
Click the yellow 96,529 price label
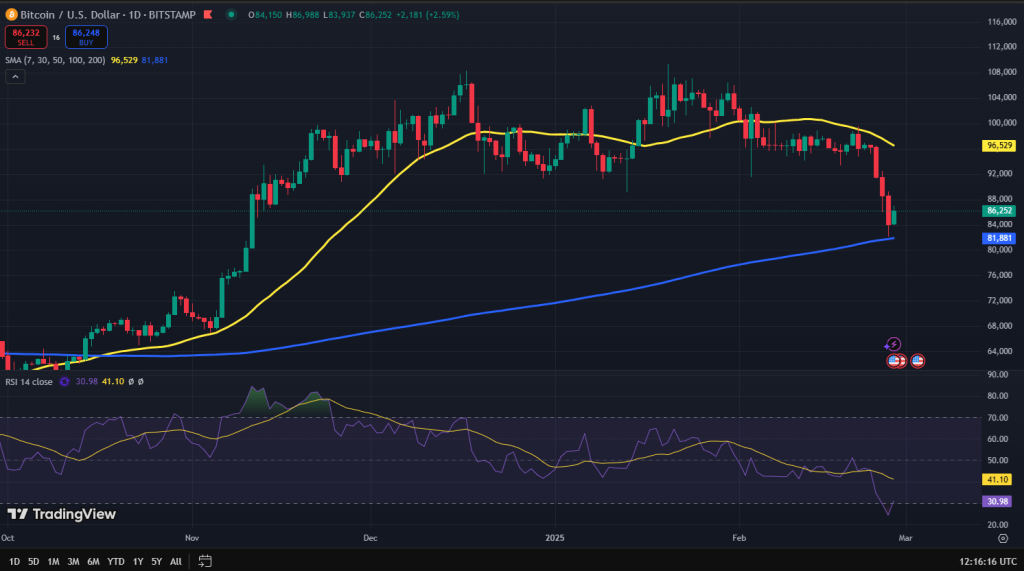[x=999, y=146]
